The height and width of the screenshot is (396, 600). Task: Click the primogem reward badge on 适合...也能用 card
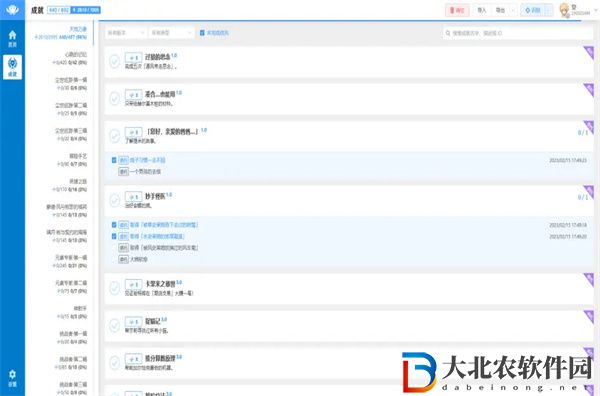(x=134, y=95)
